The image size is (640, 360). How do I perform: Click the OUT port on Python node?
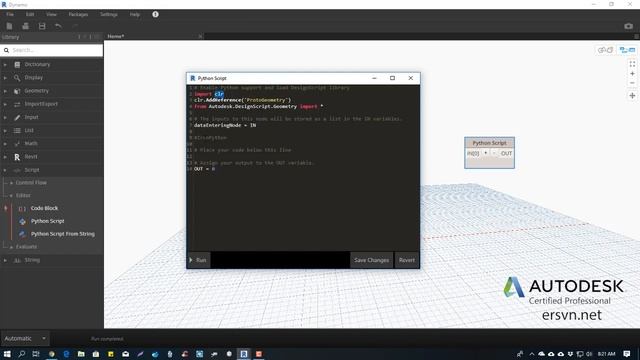(506, 153)
